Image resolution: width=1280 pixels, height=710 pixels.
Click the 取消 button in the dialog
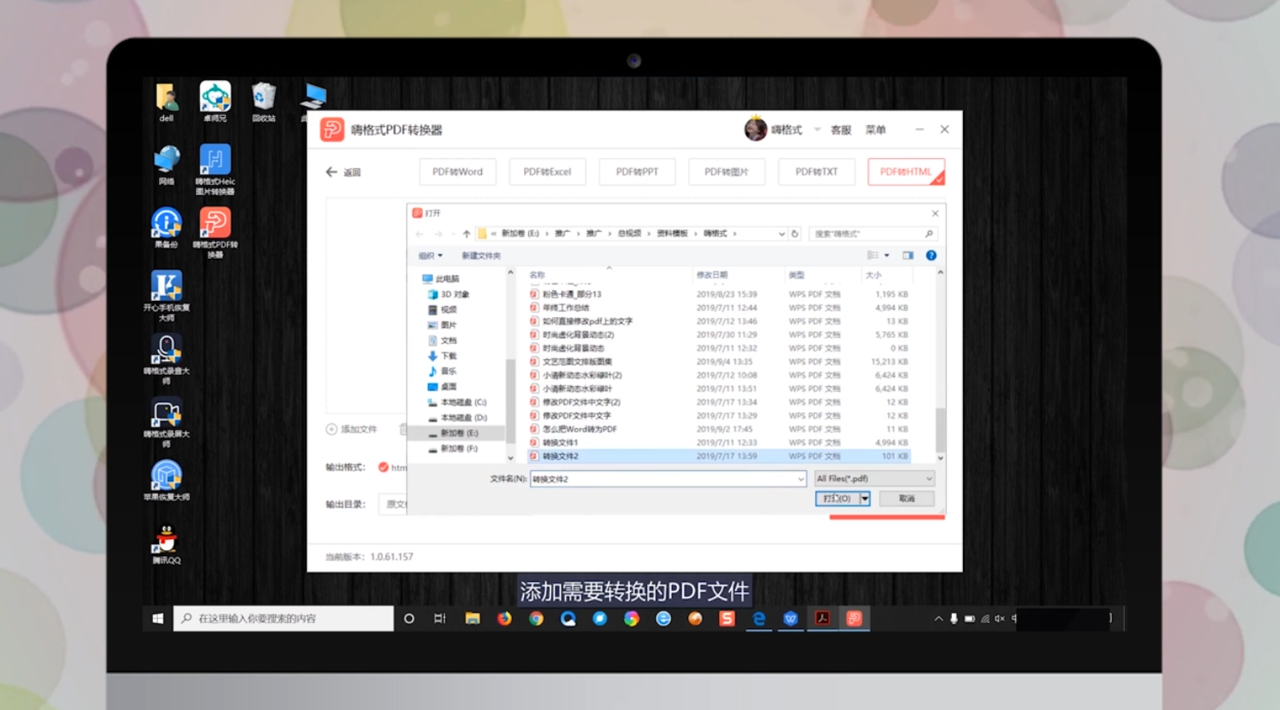907,498
